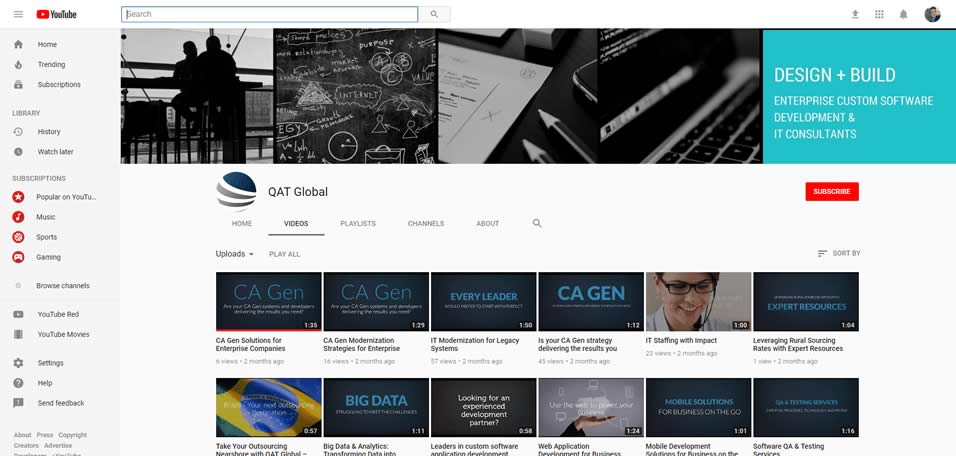Viewport: 956px width, 456px height.
Task: Open the YouTube apps grid icon
Action: click(879, 14)
